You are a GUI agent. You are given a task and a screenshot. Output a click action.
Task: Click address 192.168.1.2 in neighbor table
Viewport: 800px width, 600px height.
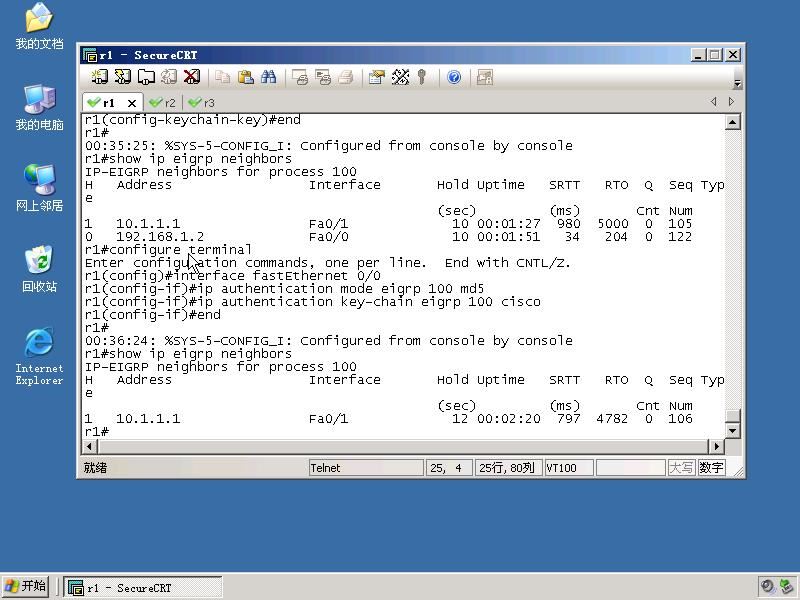(x=160, y=237)
